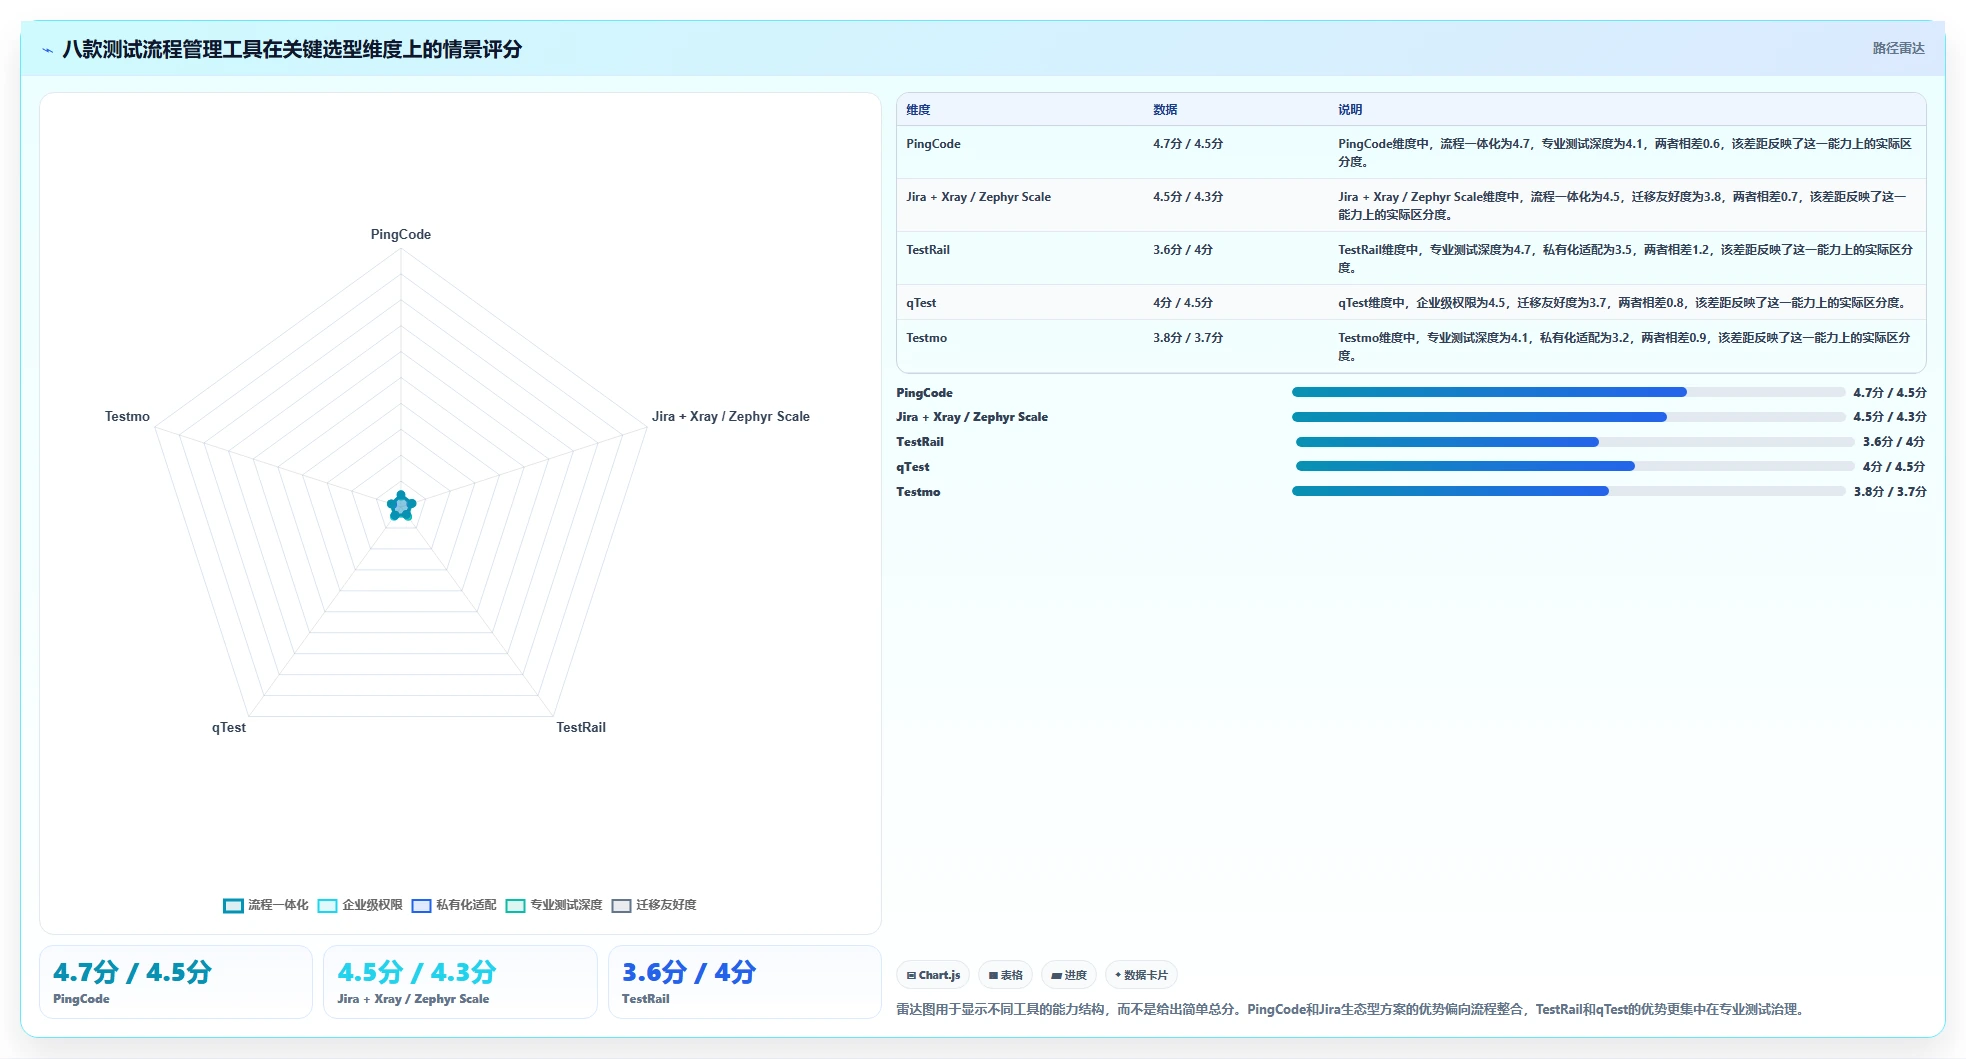Select the TestRail 3.6分 / 4分 card
Screen dimensions: 1966x1059
[x=745, y=982]
